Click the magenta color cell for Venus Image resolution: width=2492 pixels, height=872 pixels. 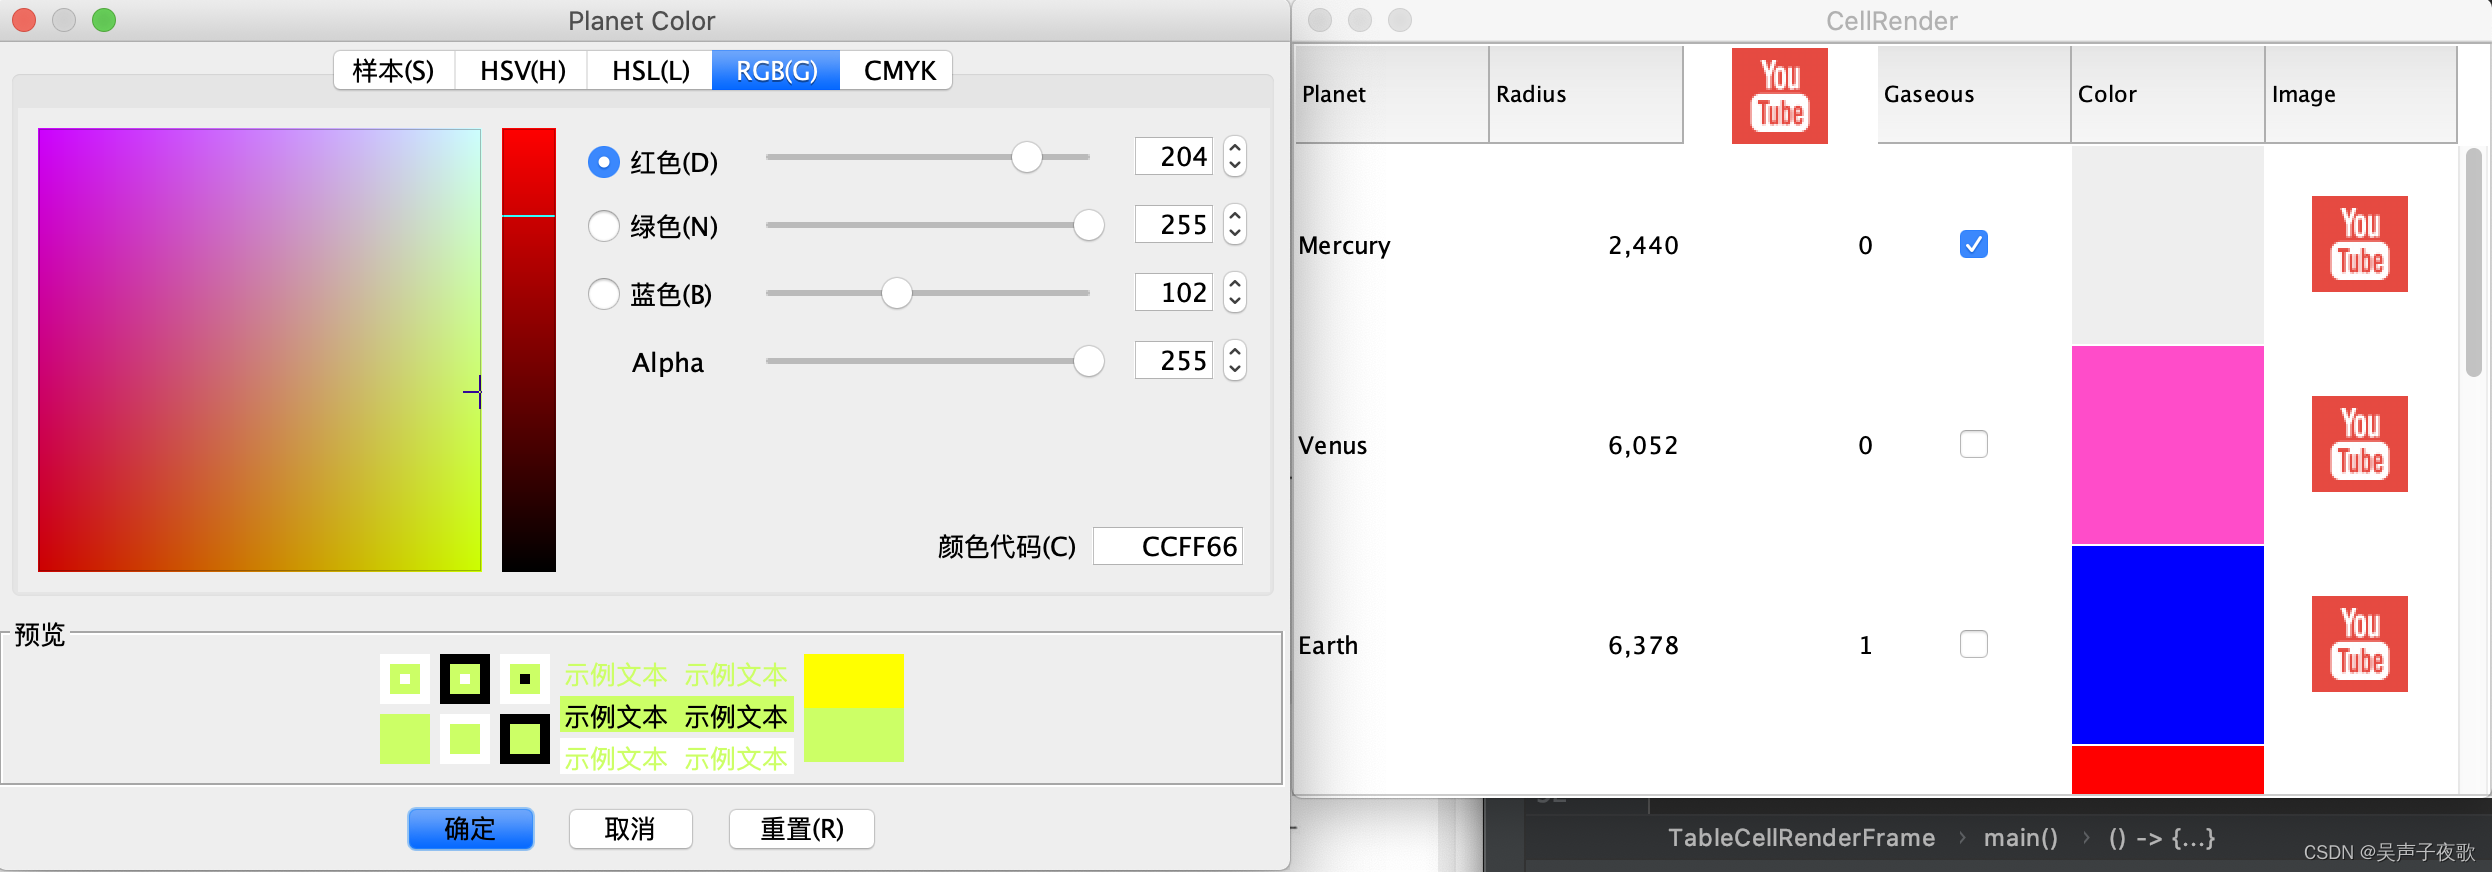coord(2167,445)
